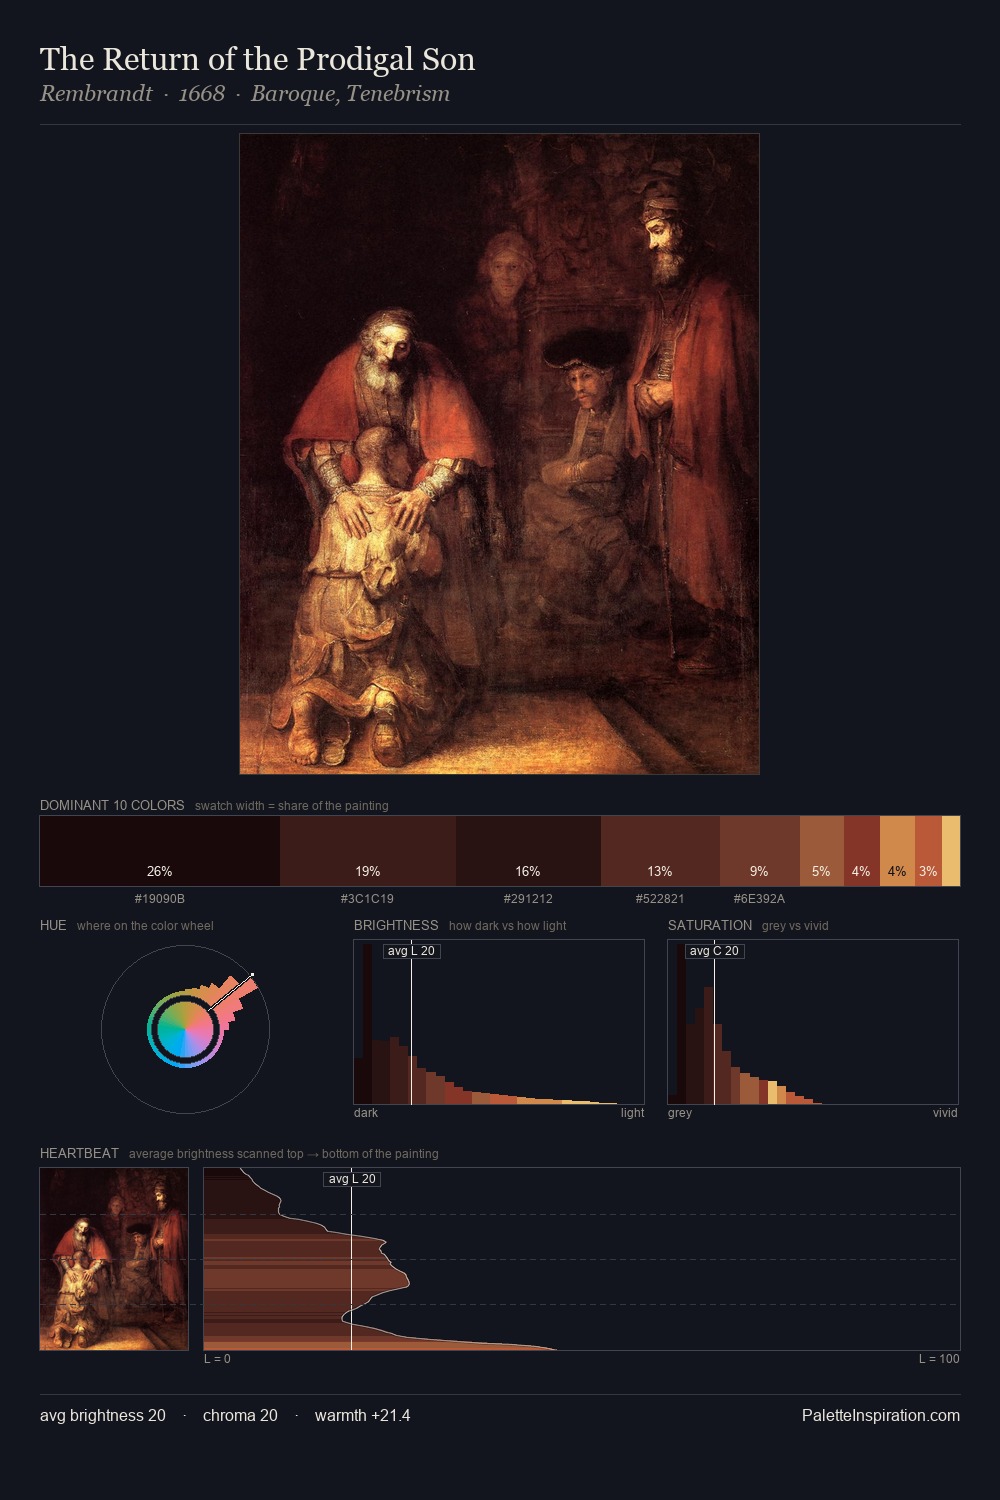Click hex code #19090B
Image resolution: width=1000 pixels, height=1500 pixels.
[x=160, y=899]
